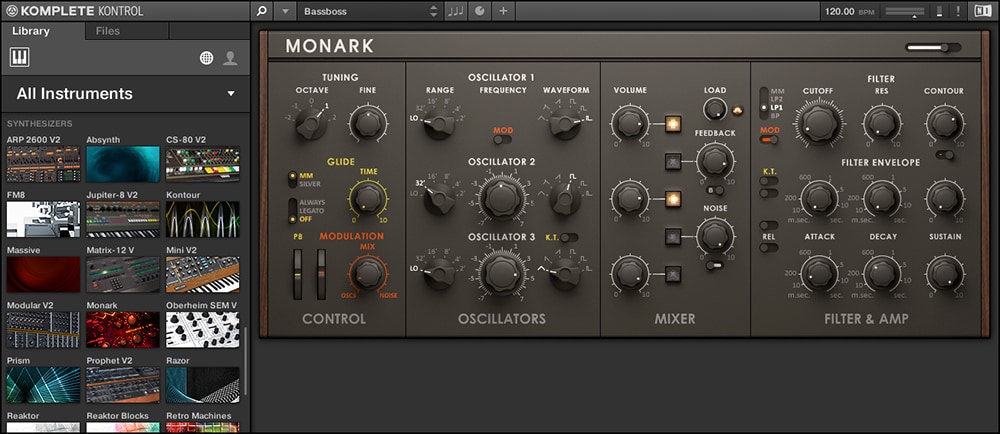Click the slider beside the Monark title

932,47
